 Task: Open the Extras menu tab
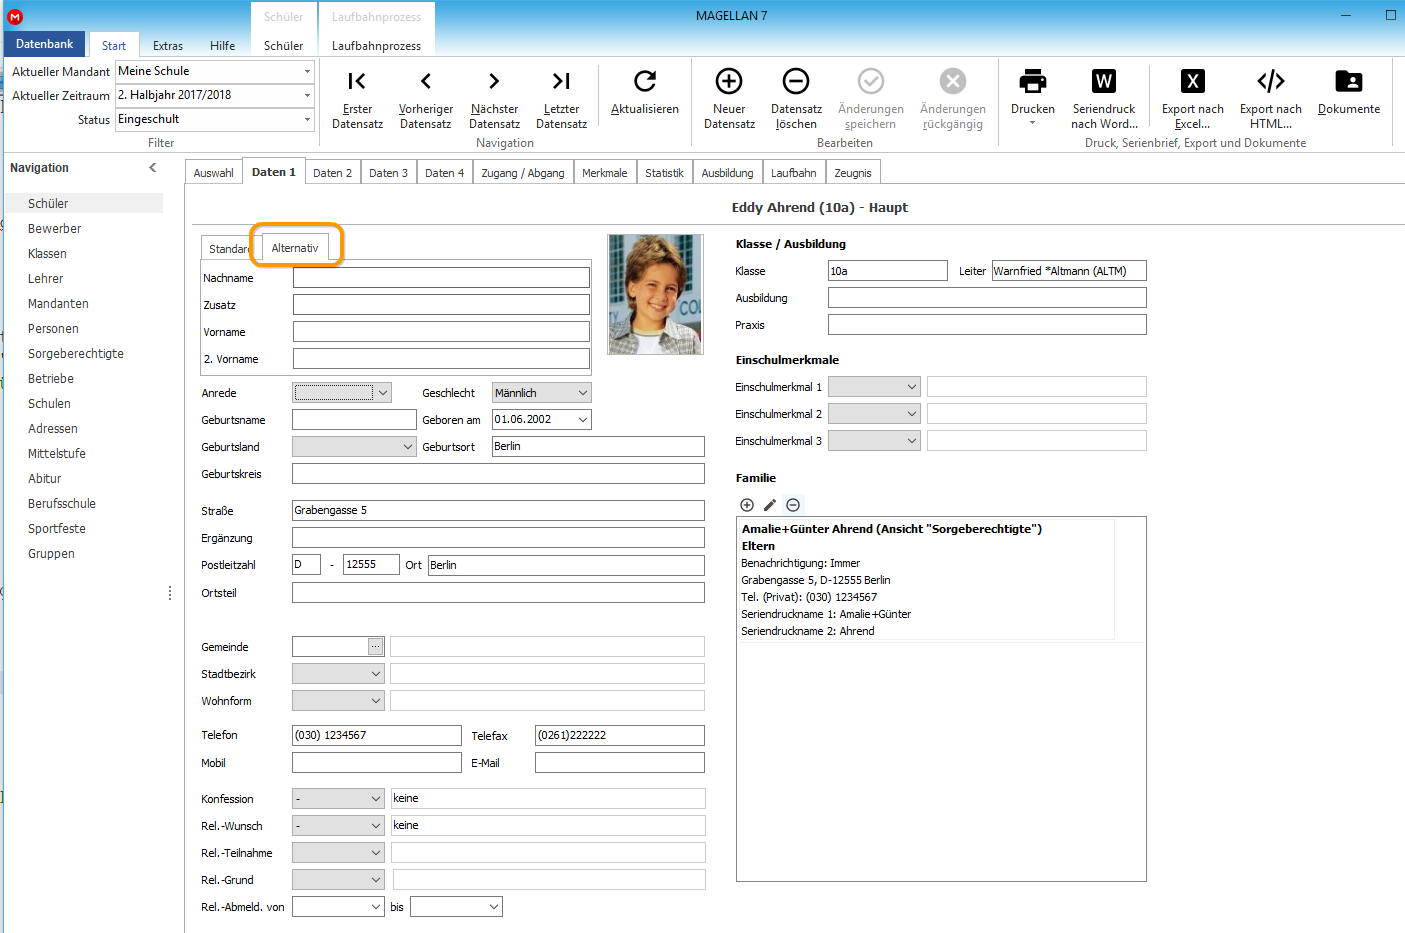168,45
